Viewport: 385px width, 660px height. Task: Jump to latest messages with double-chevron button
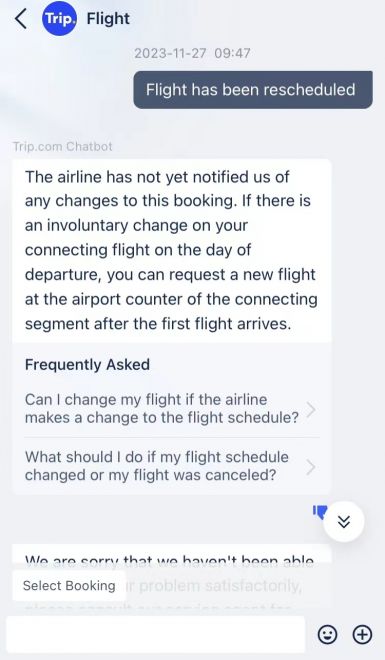(x=344, y=522)
